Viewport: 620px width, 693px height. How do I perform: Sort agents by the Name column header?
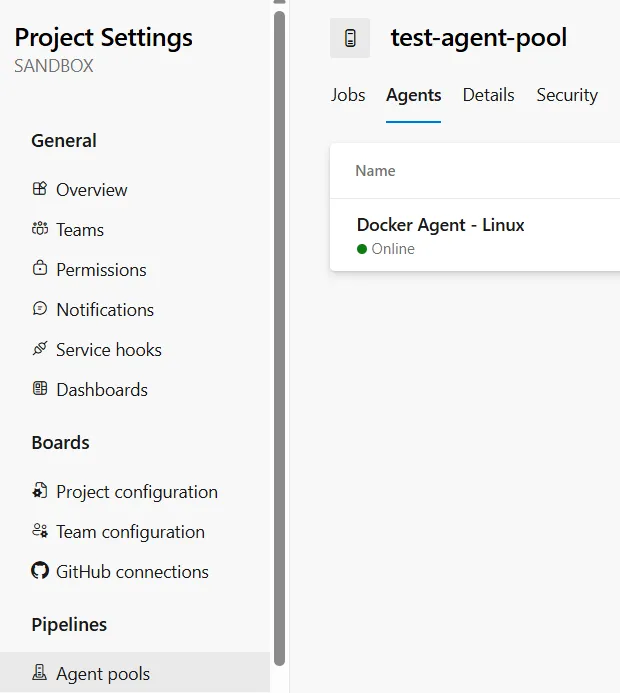[376, 171]
